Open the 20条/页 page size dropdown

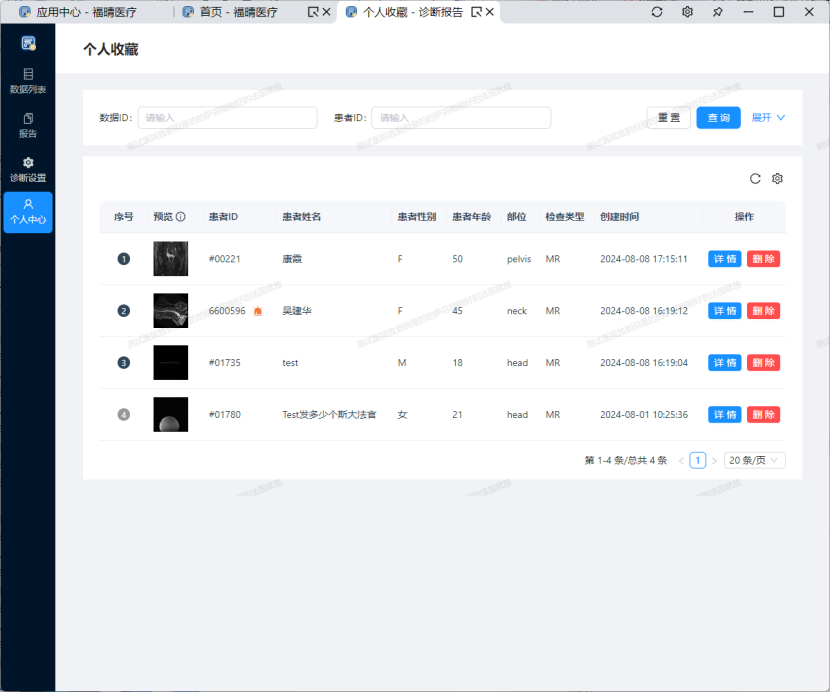point(754,460)
